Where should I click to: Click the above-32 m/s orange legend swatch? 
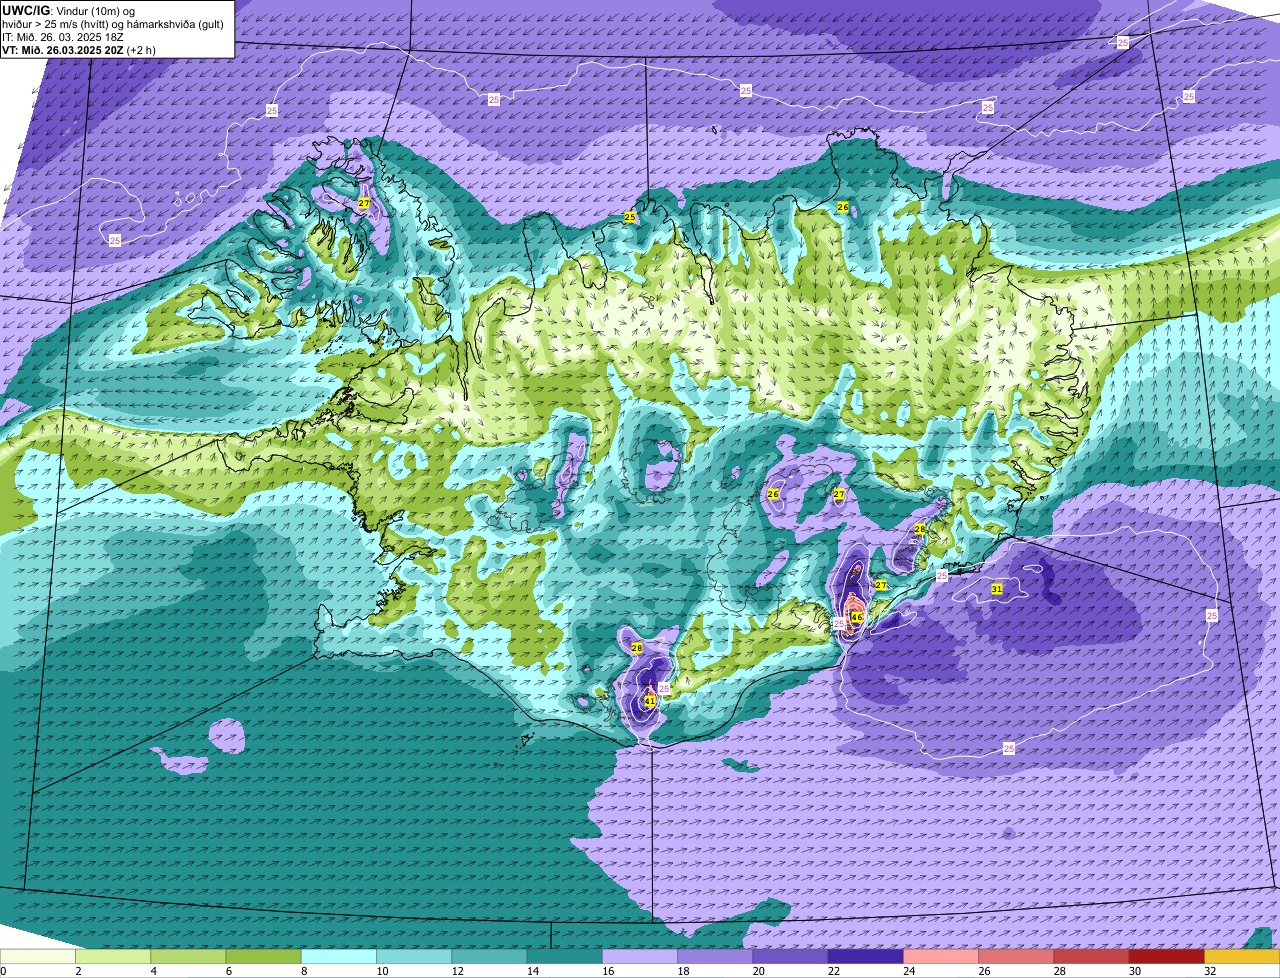1242,956
